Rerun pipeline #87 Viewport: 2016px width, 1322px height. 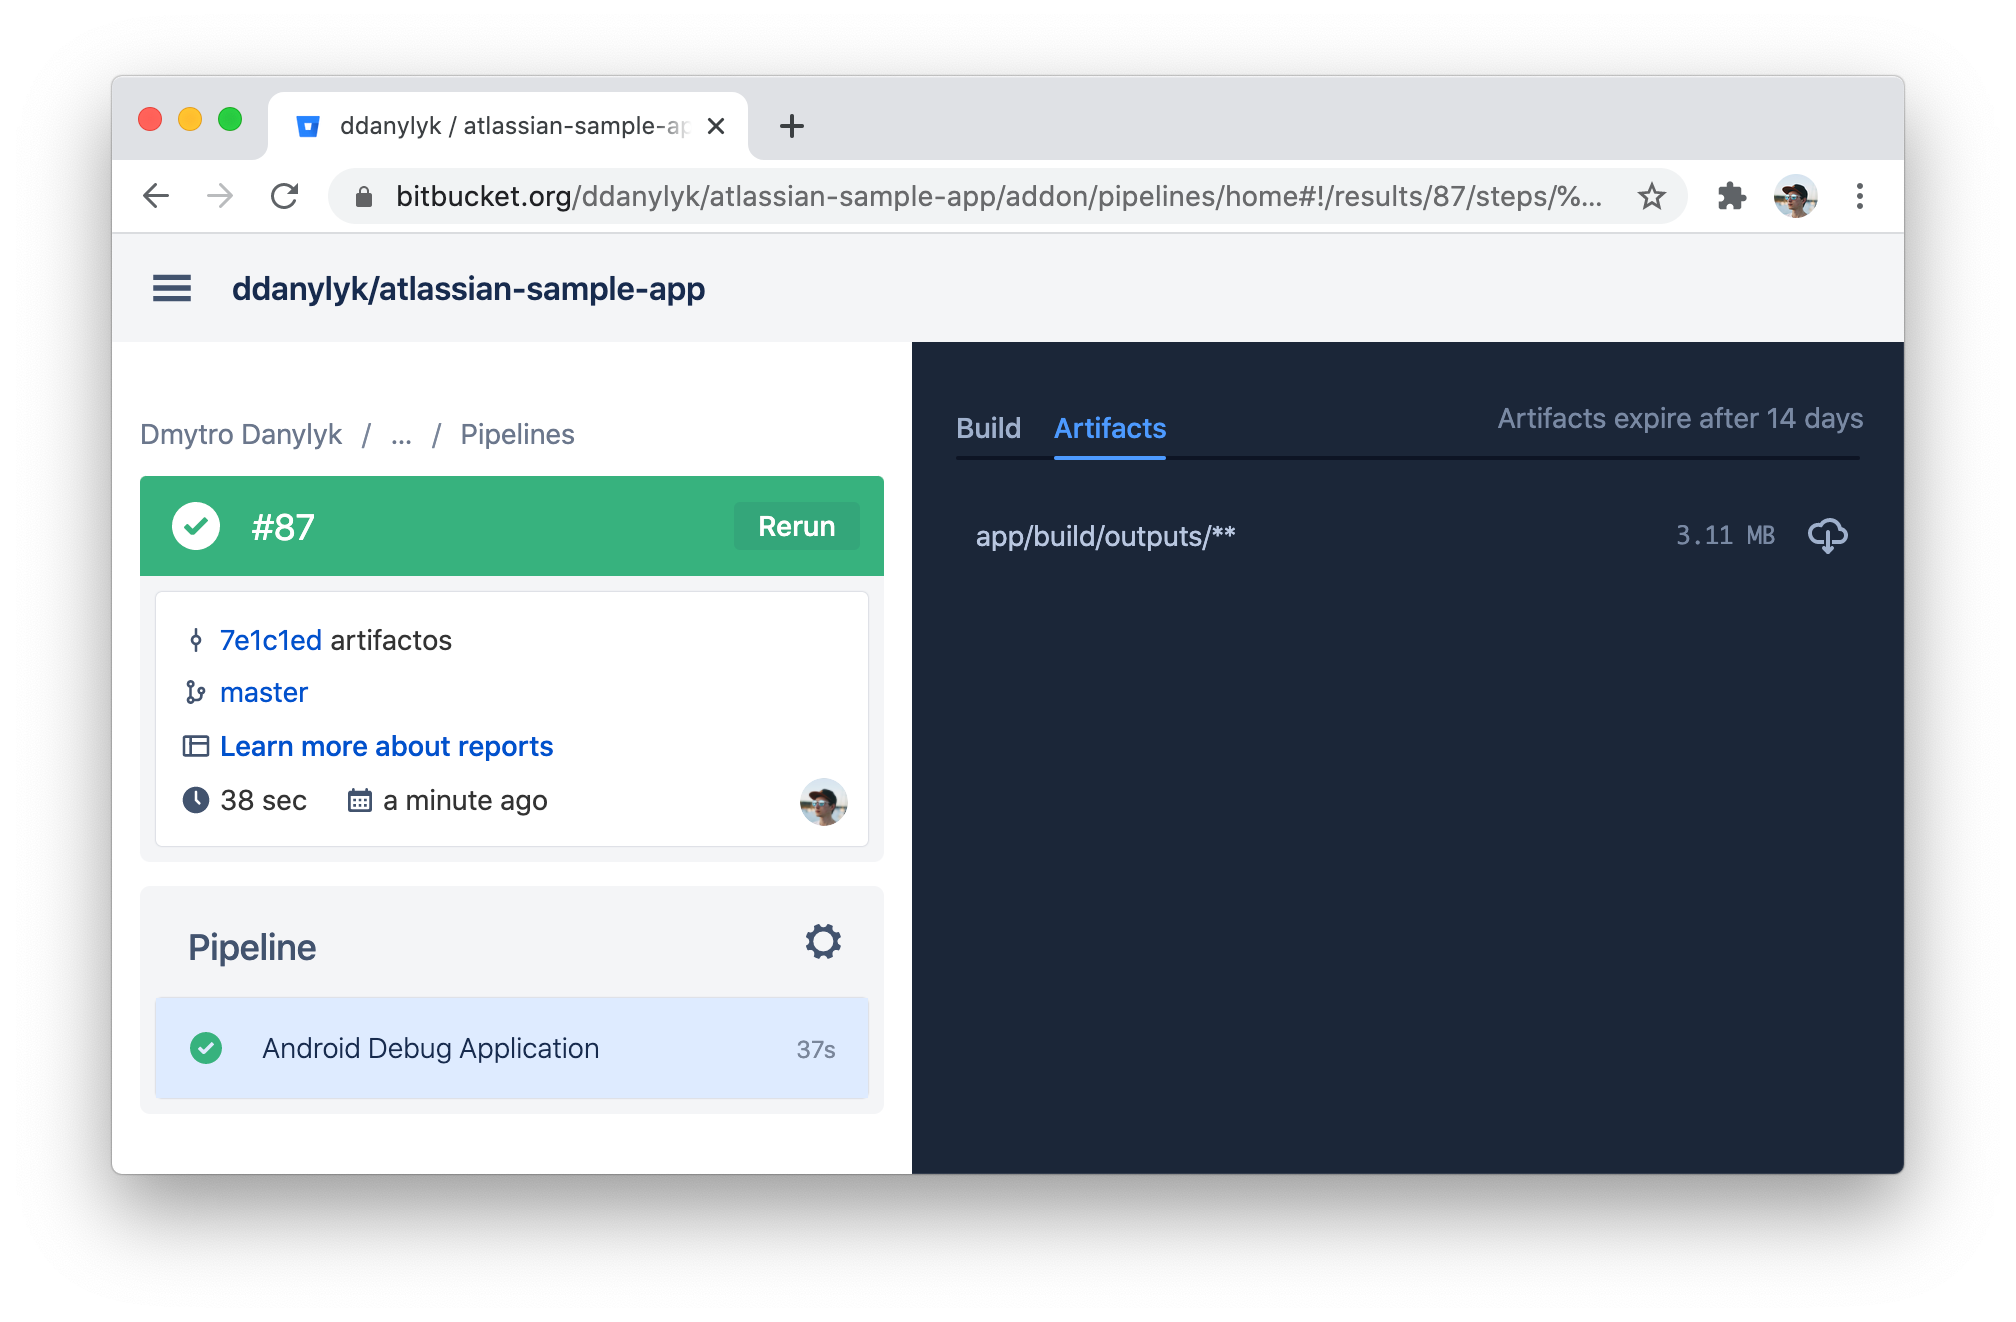click(796, 526)
